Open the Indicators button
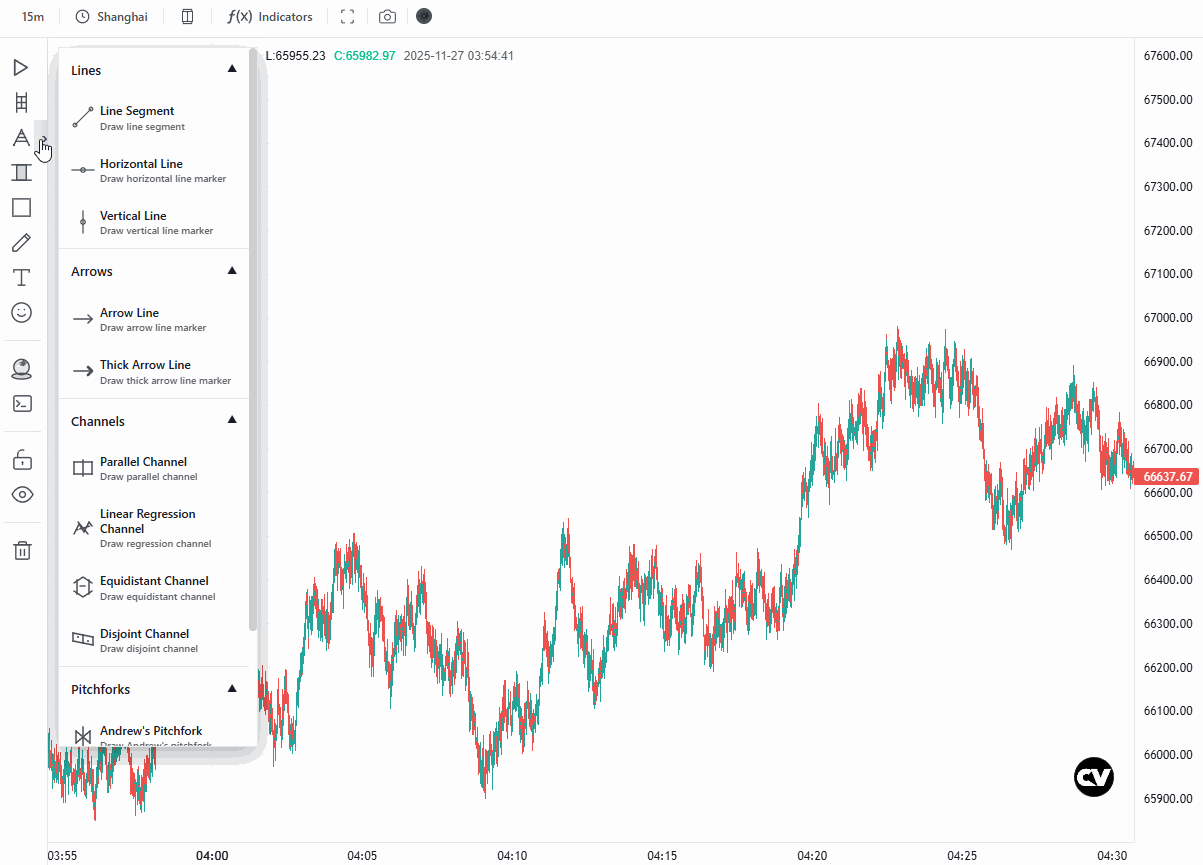Viewport: 1203px width, 865px height. [270, 17]
